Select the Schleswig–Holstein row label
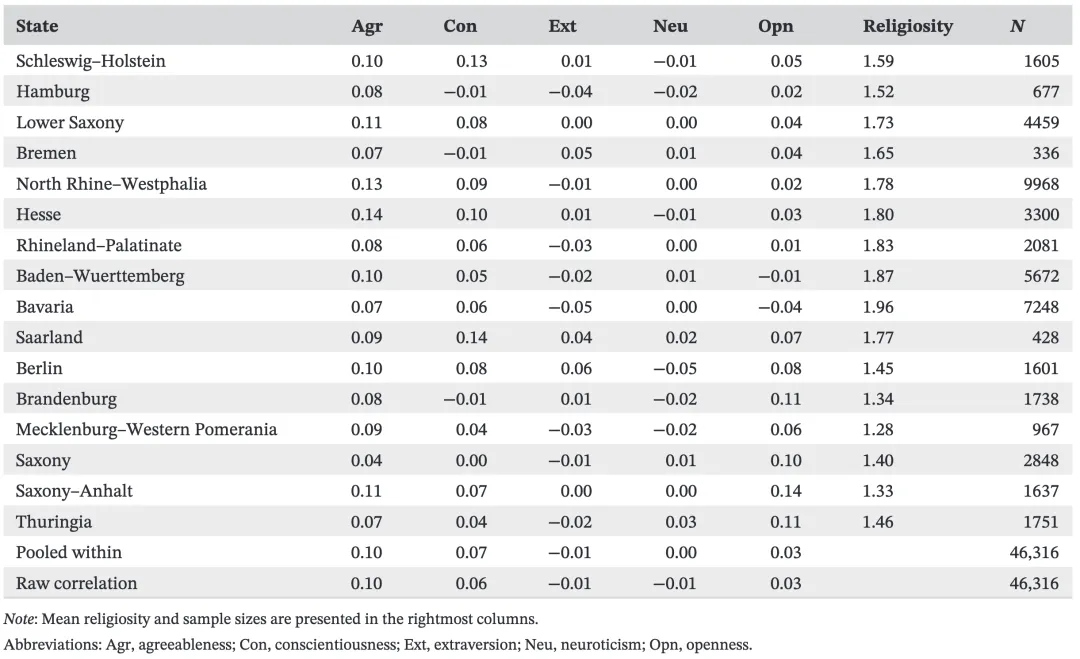 tap(91, 61)
